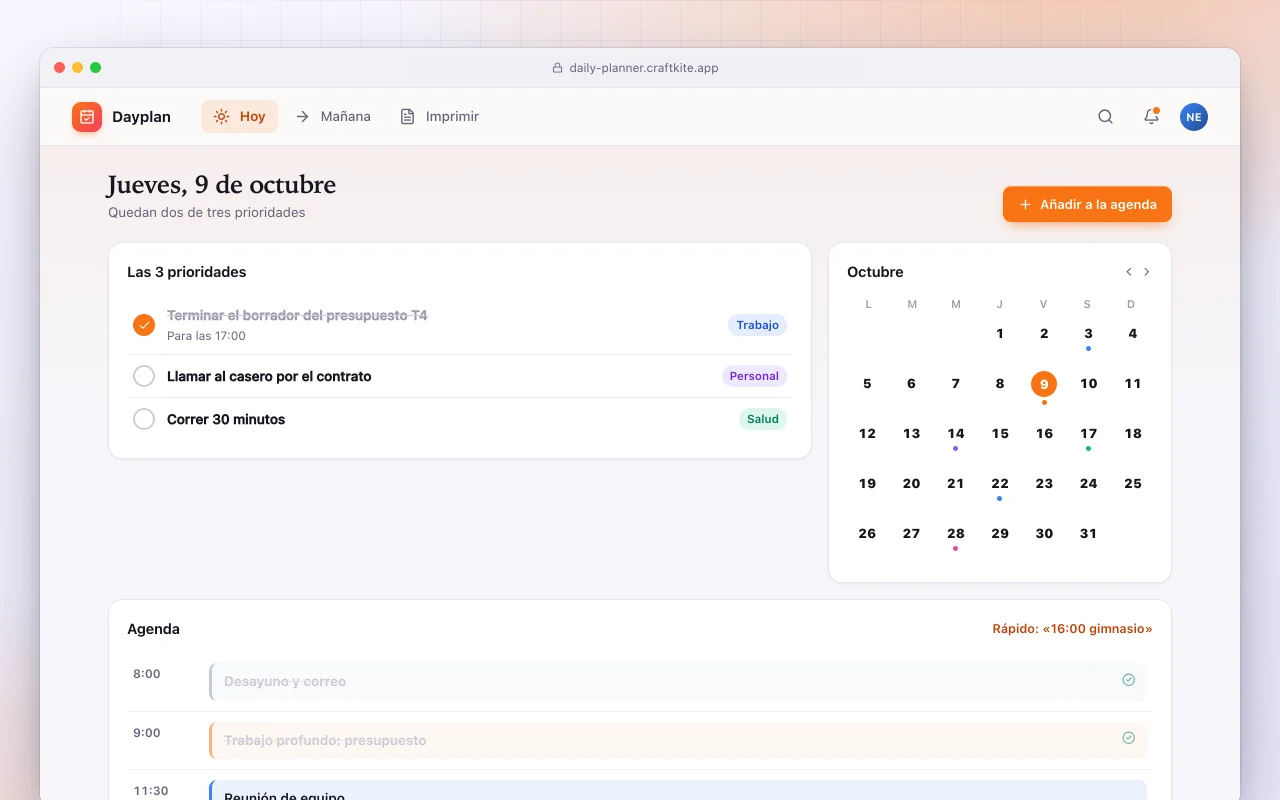Screen dimensions: 1280x800
Task: Select October 31 in calendar
Action: pyautogui.click(x=1088, y=534)
